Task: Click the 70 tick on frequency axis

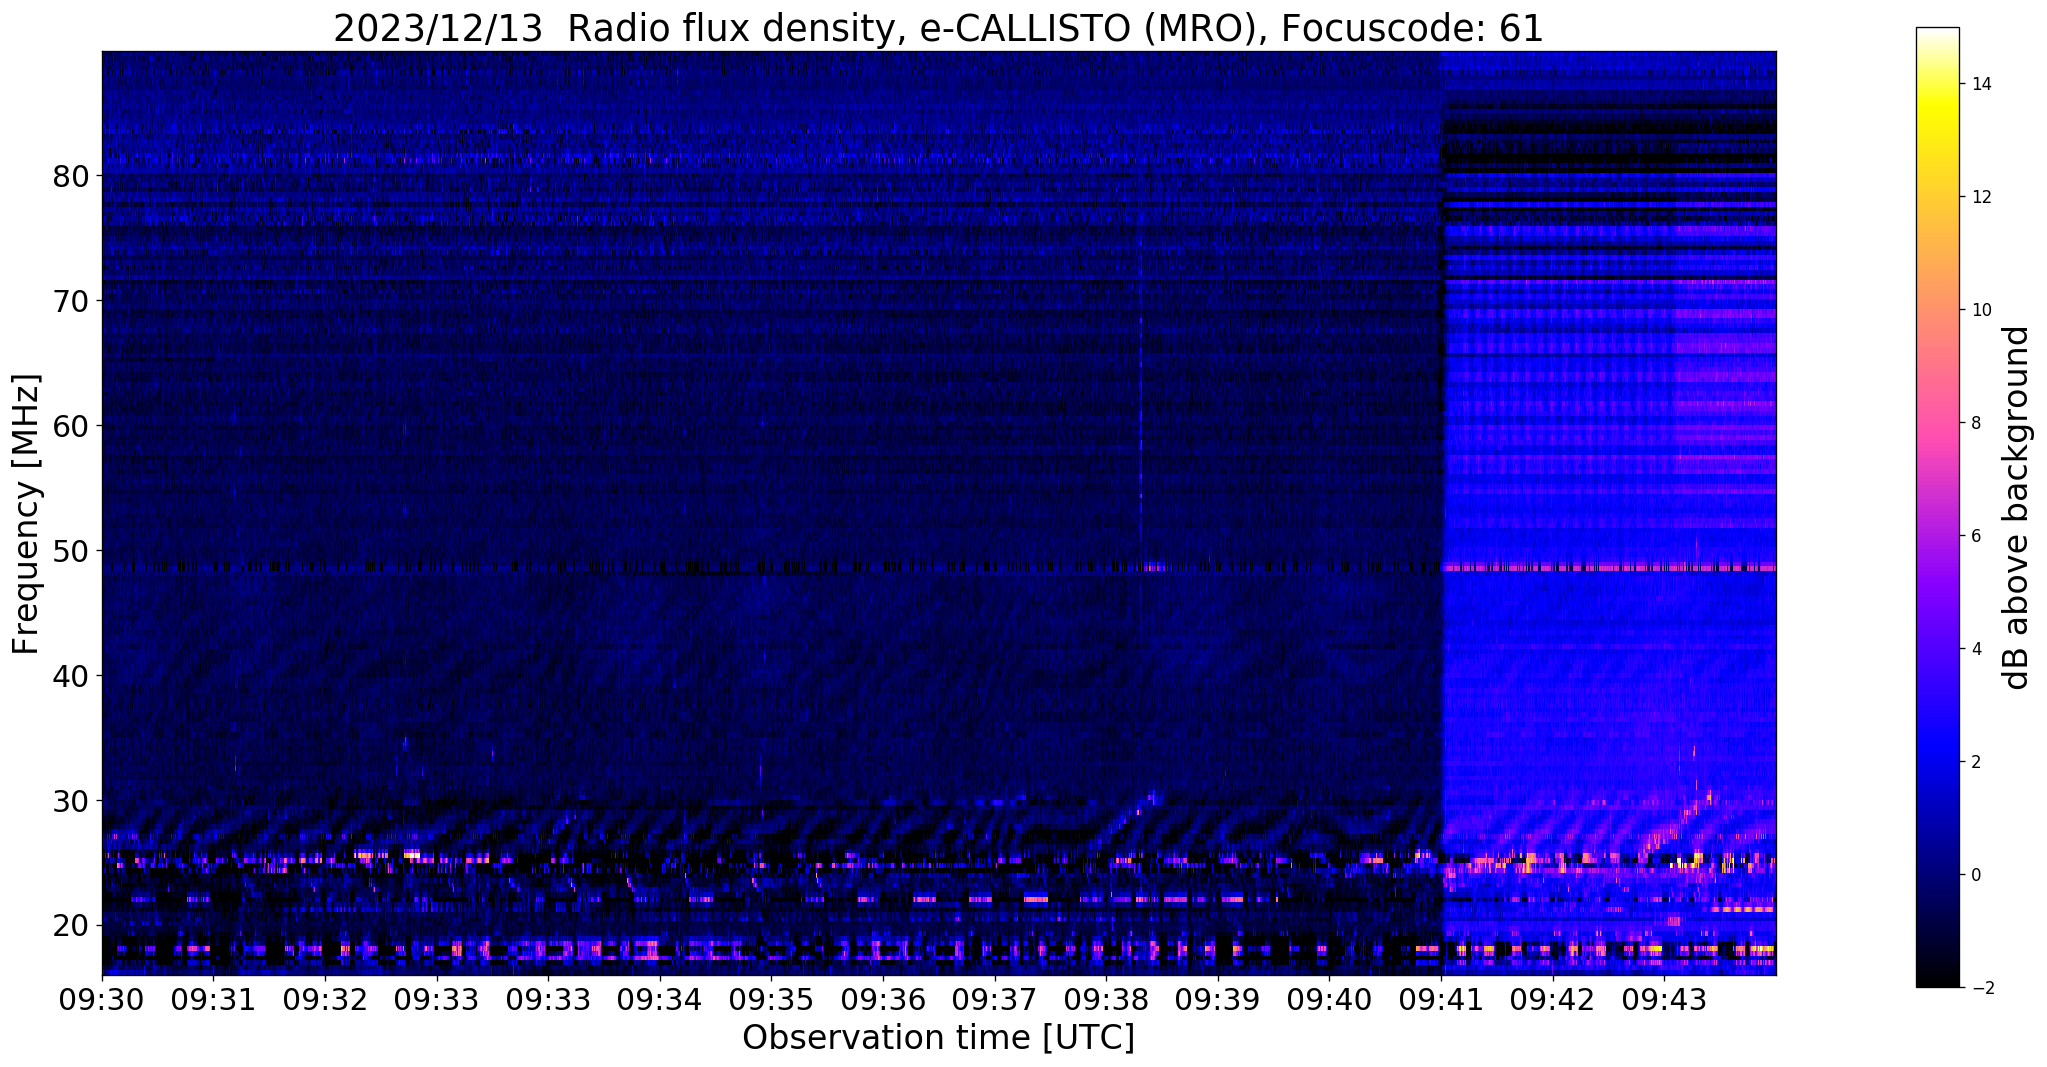Action: point(72,301)
